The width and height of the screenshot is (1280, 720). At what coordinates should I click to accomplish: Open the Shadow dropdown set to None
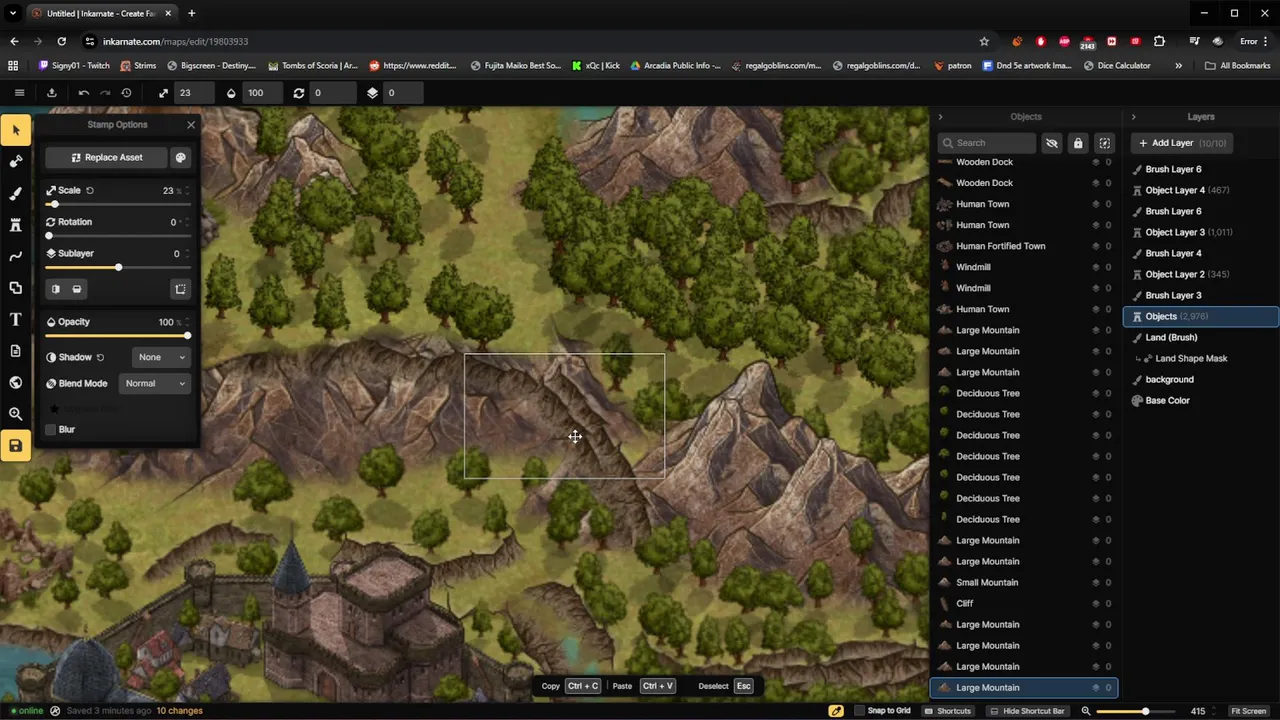161,357
